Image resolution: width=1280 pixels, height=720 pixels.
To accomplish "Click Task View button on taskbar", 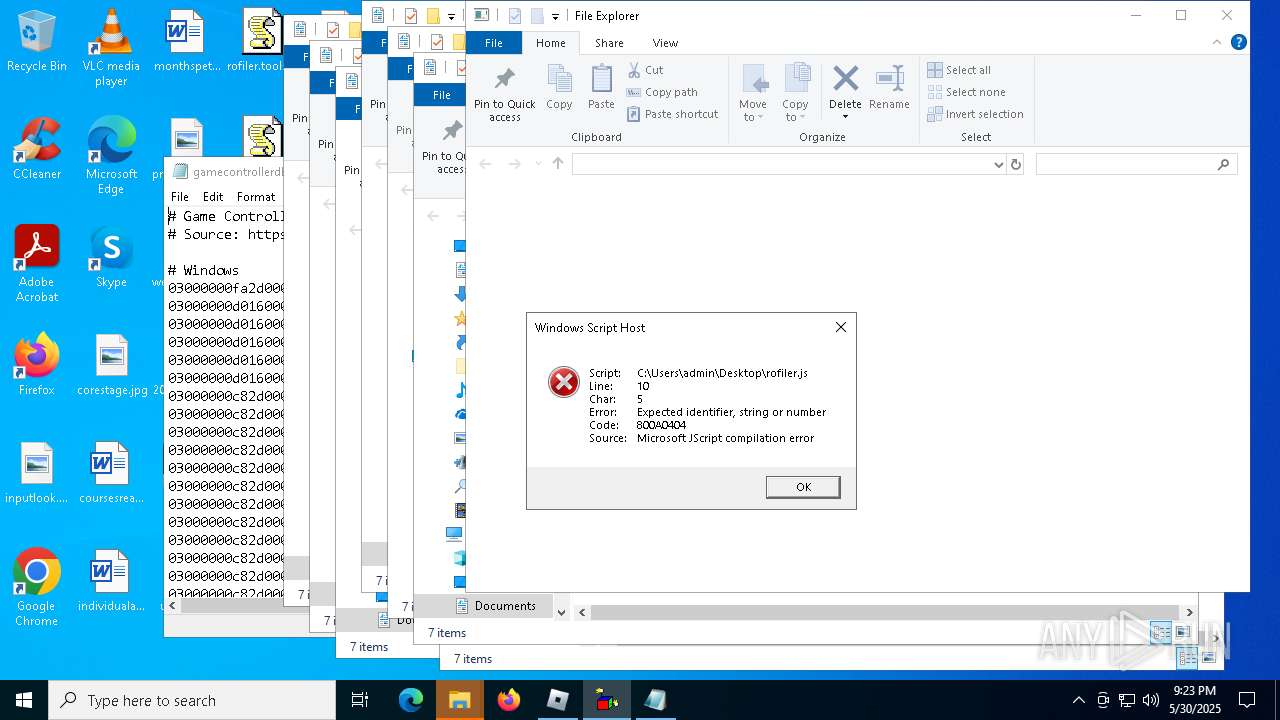I will (360, 700).
